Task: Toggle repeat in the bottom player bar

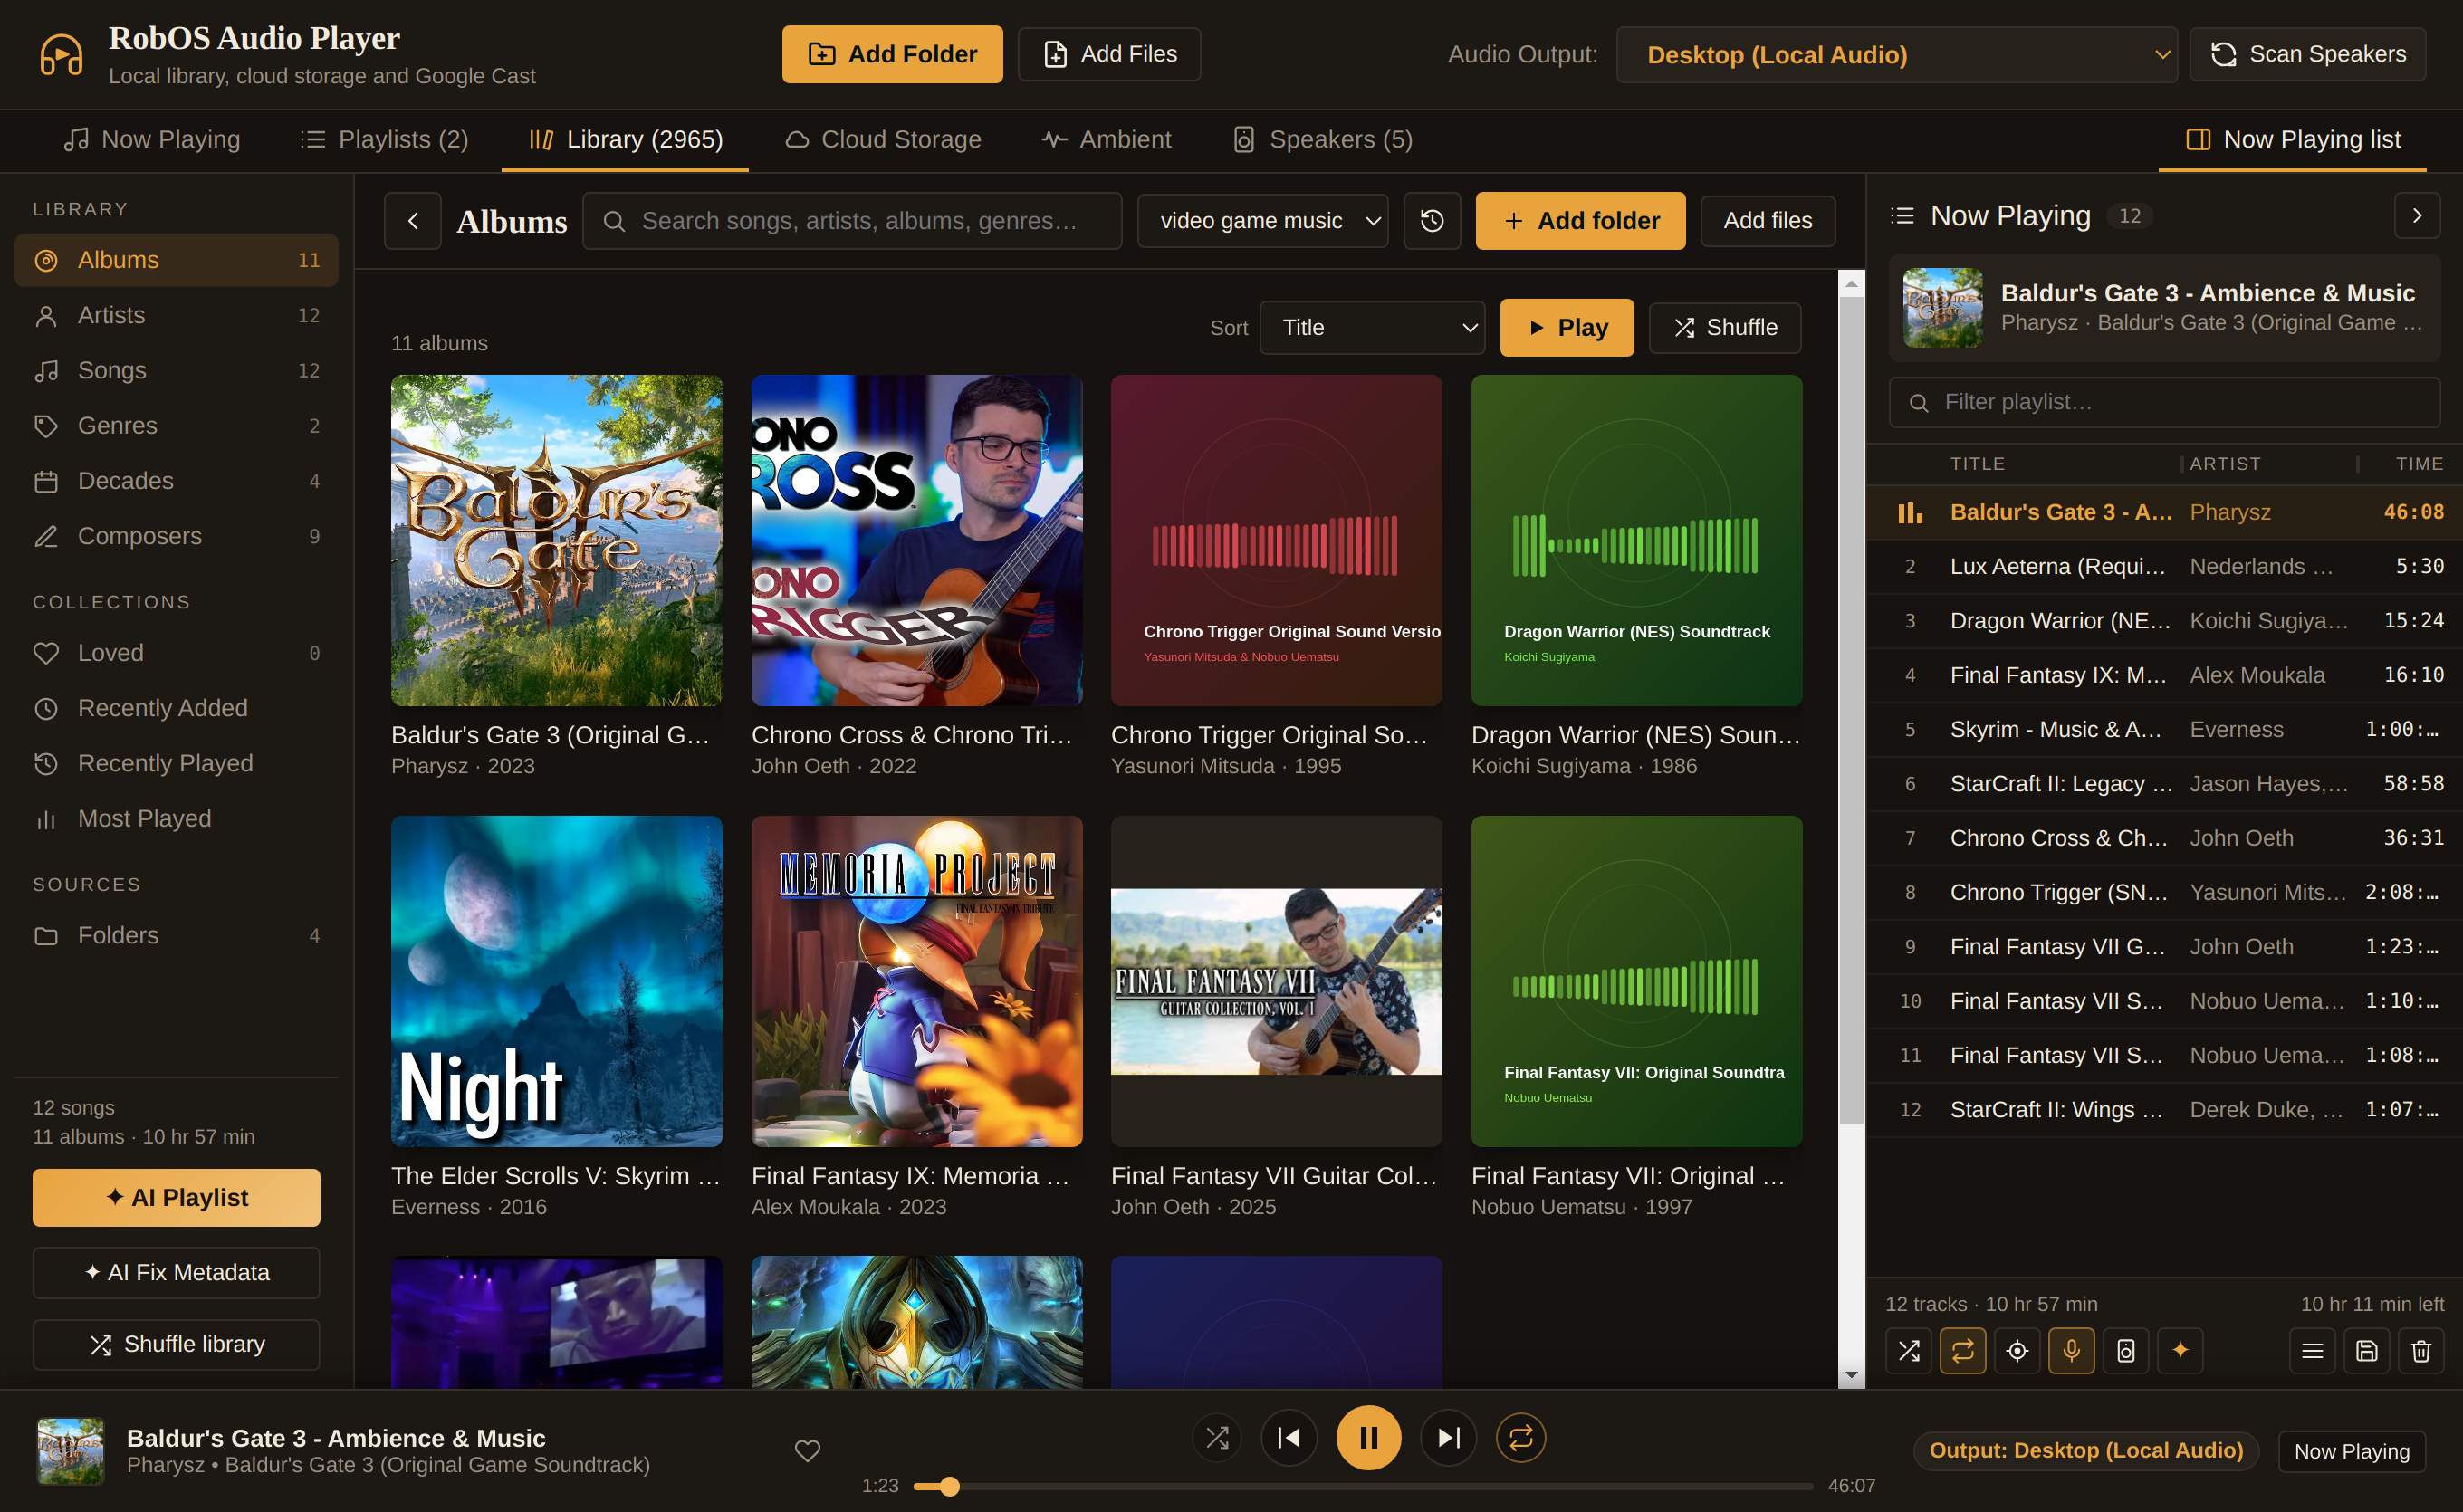Action: [1520, 1437]
